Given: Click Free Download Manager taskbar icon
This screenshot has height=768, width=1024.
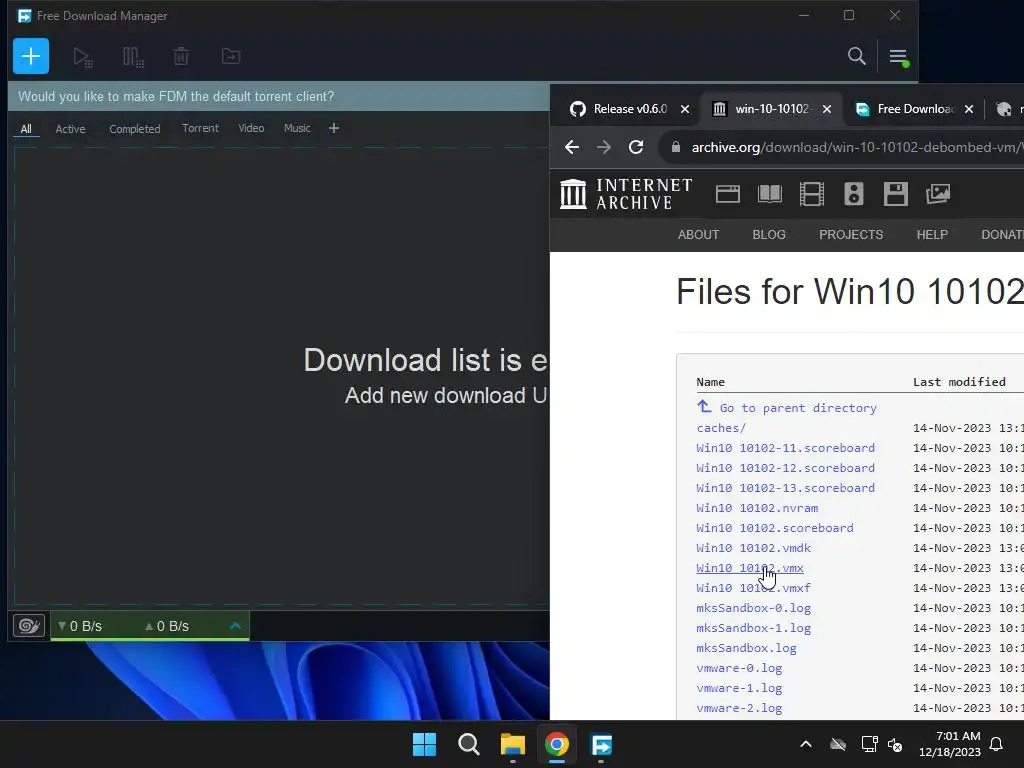Looking at the screenshot, I should click(x=601, y=744).
